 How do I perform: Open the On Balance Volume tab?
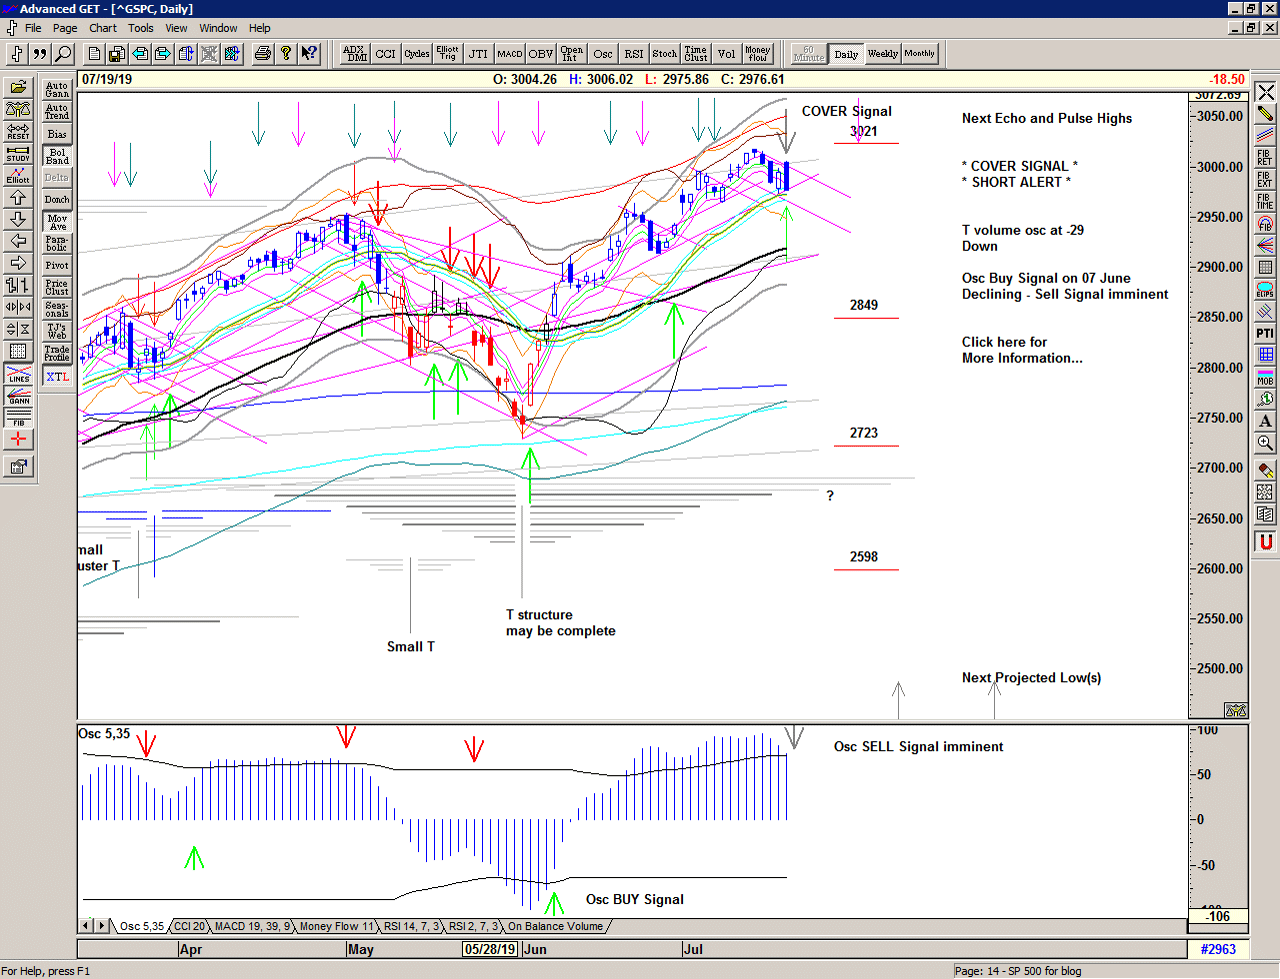pyautogui.click(x=555, y=926)
